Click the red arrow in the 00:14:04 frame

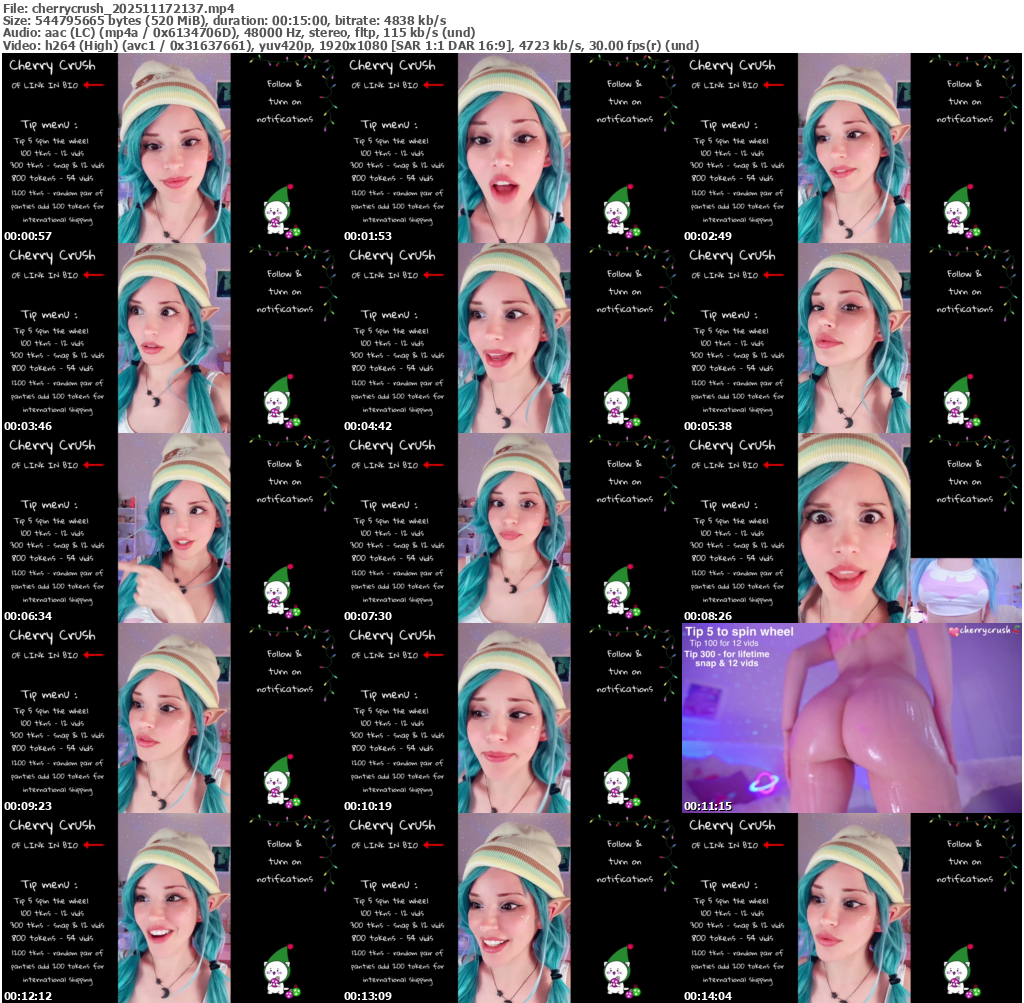coord(774,845)
